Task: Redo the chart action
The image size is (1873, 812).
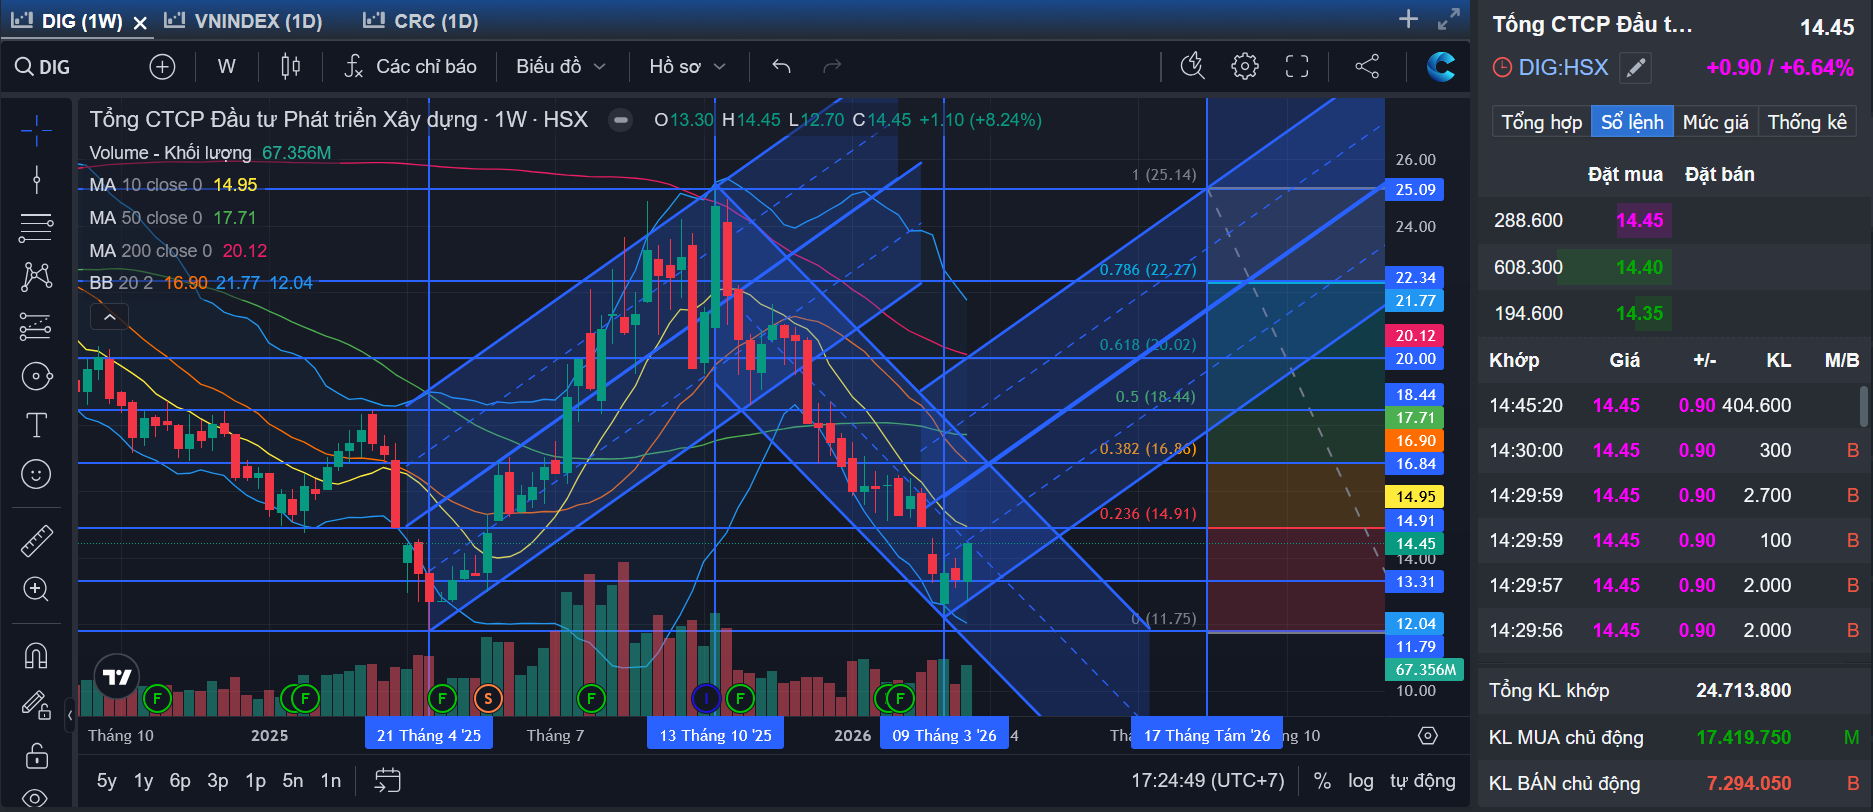Action: 832,67
